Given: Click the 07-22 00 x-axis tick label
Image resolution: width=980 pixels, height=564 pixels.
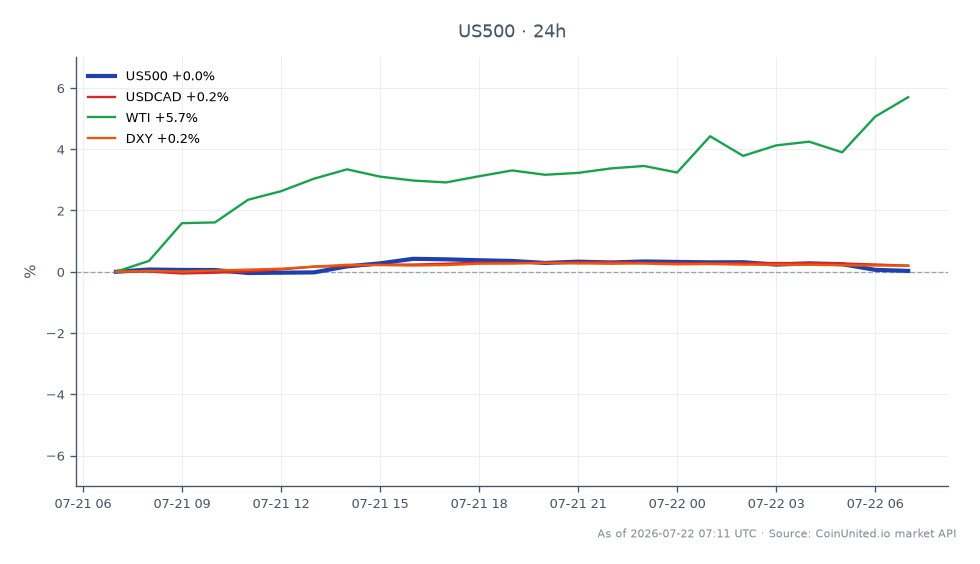Looking at the screenshot, I should (x=677, y=504).
